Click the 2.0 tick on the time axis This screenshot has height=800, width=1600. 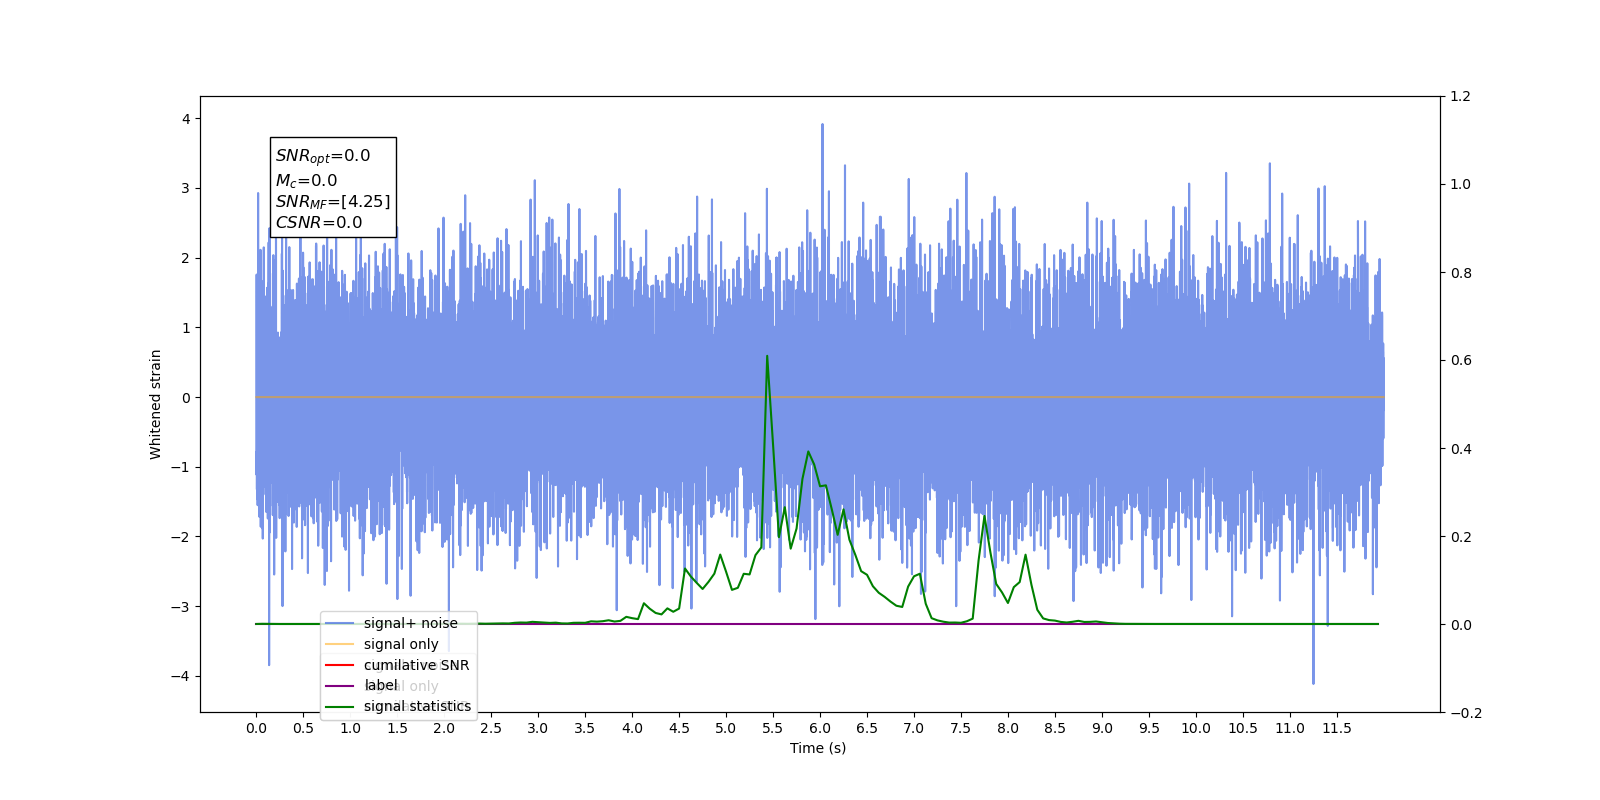click(444, 728)
